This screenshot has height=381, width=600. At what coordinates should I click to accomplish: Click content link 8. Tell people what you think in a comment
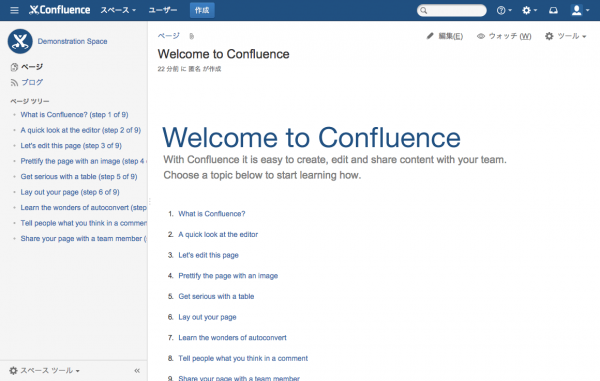[243, 358]
